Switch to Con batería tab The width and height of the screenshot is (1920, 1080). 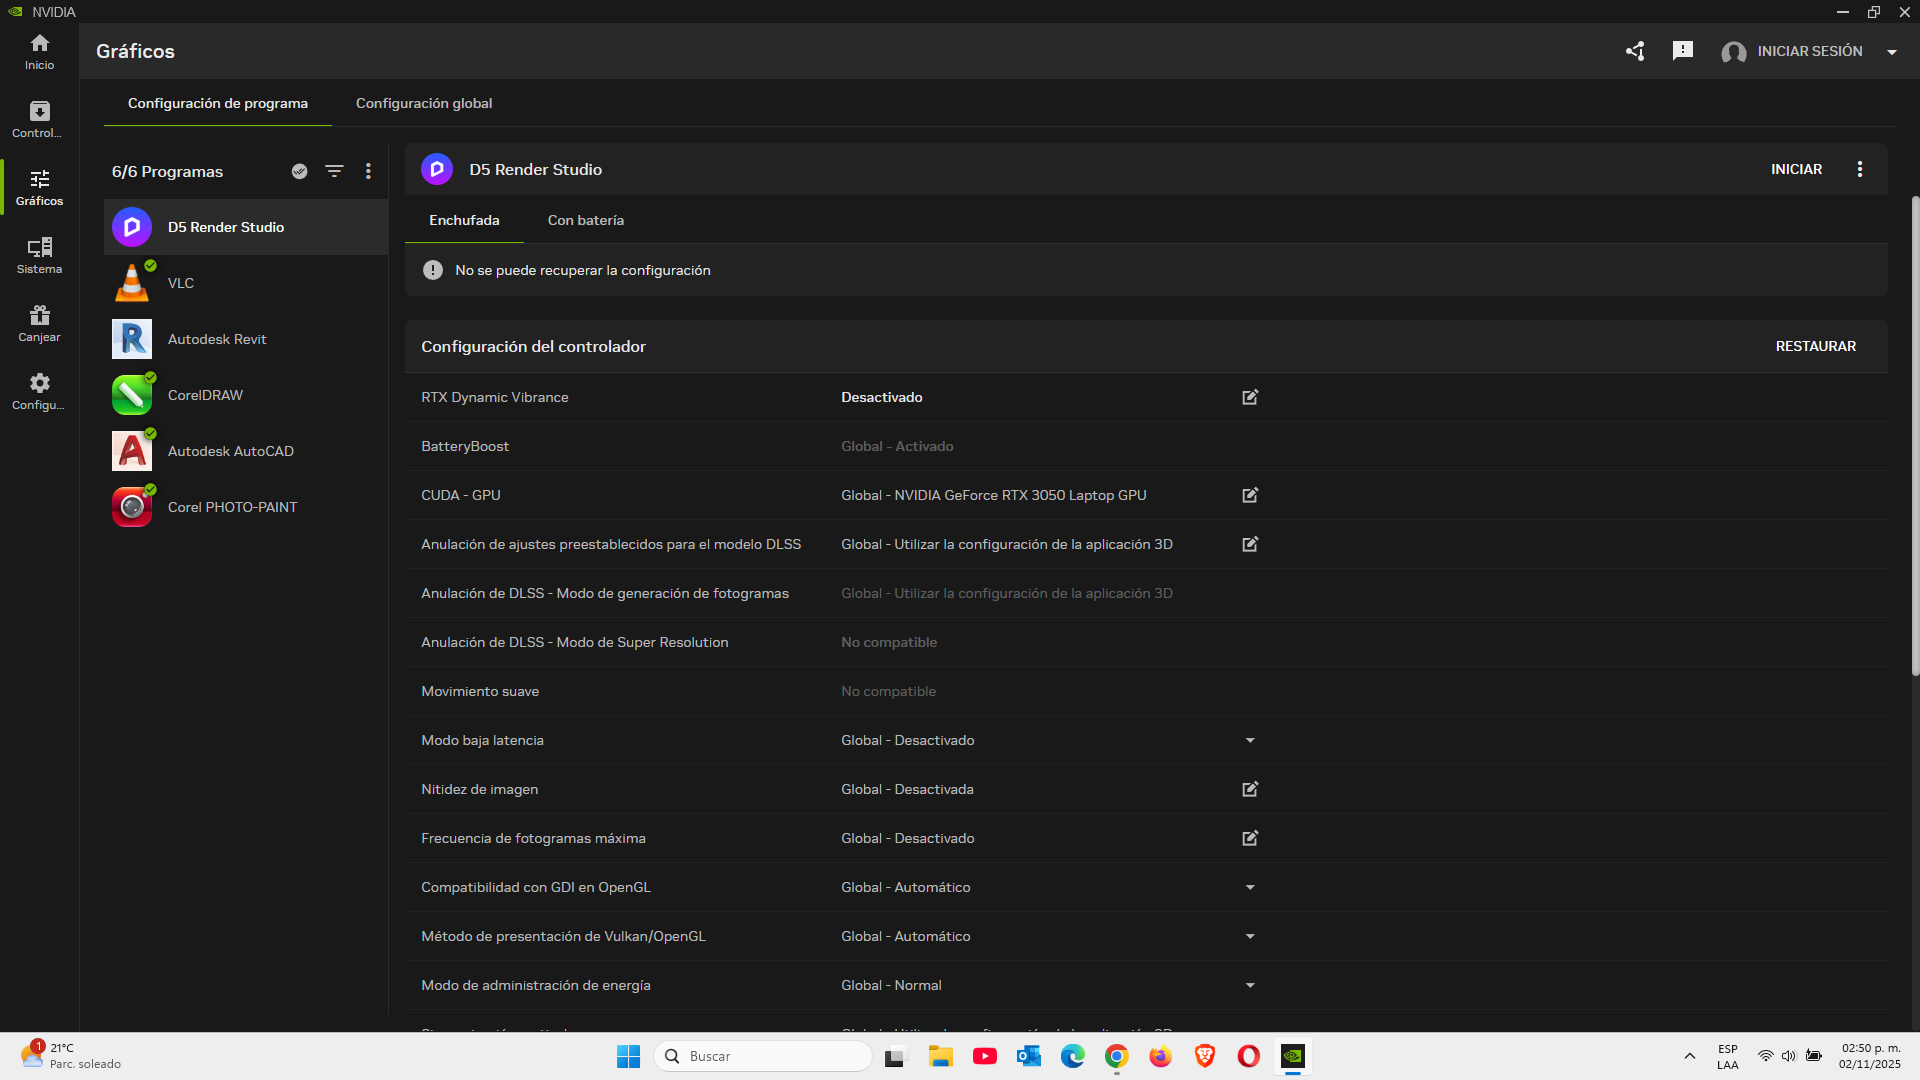pos(585,220)
